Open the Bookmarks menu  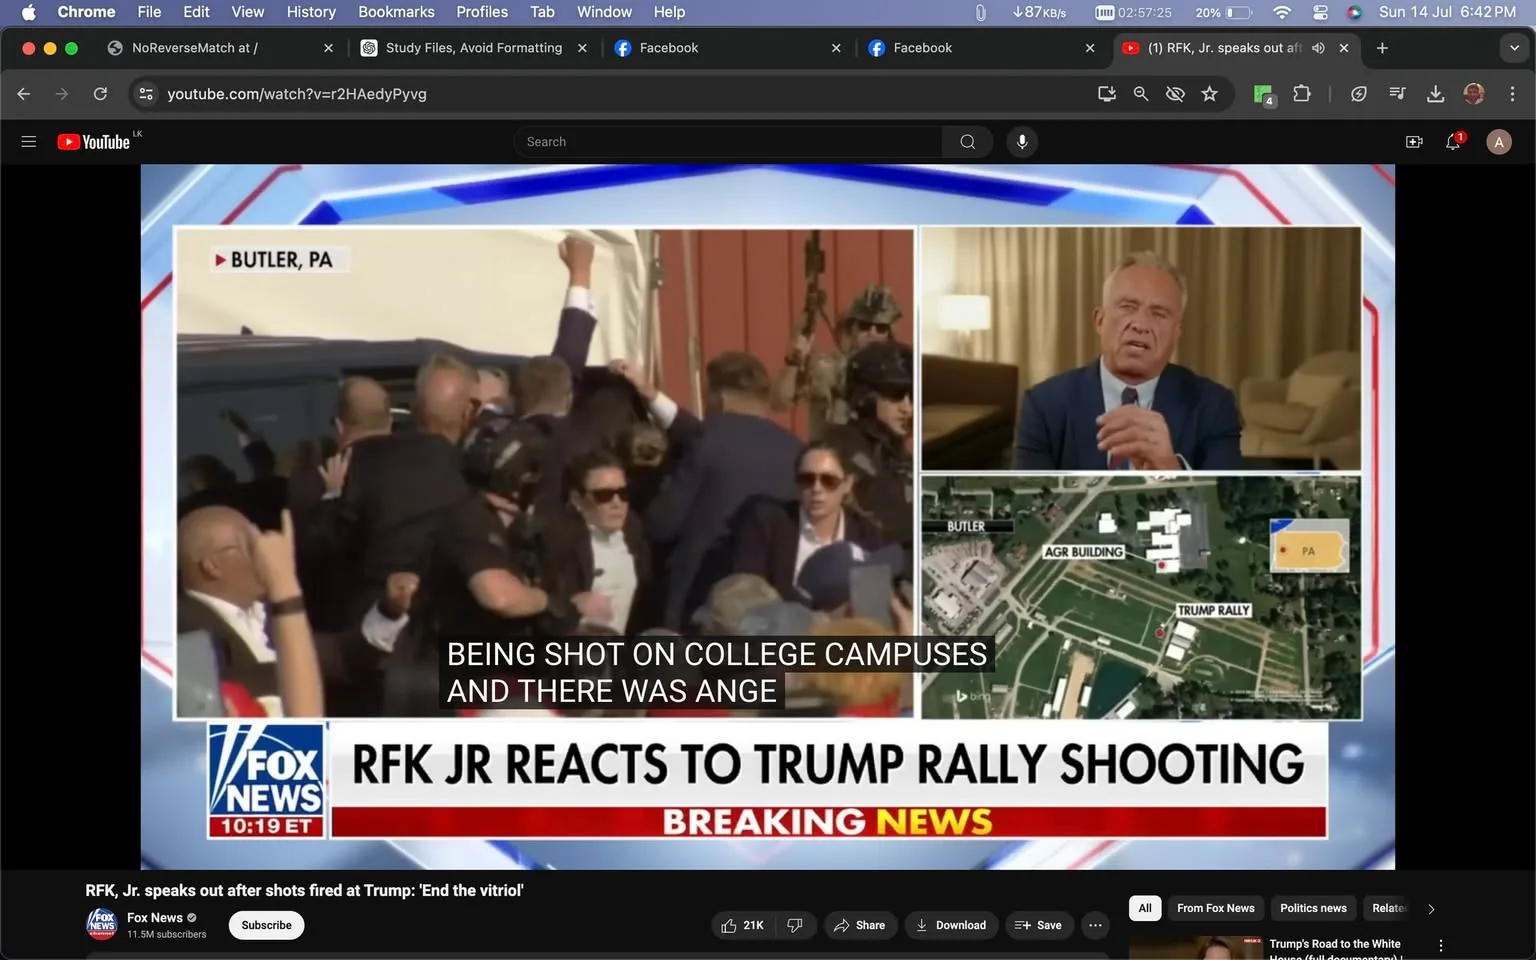pyautogui.click(x=396, y=12)
